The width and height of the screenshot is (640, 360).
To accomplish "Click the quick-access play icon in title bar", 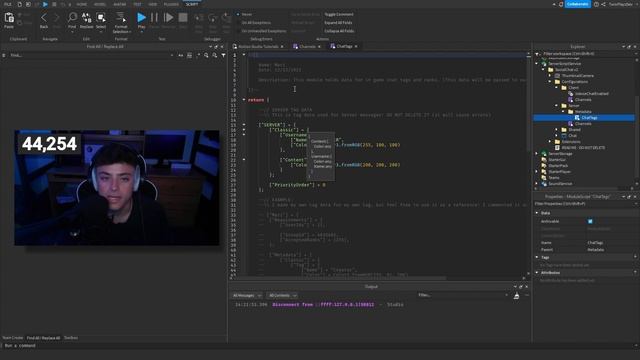I will [x=45, y=4].
